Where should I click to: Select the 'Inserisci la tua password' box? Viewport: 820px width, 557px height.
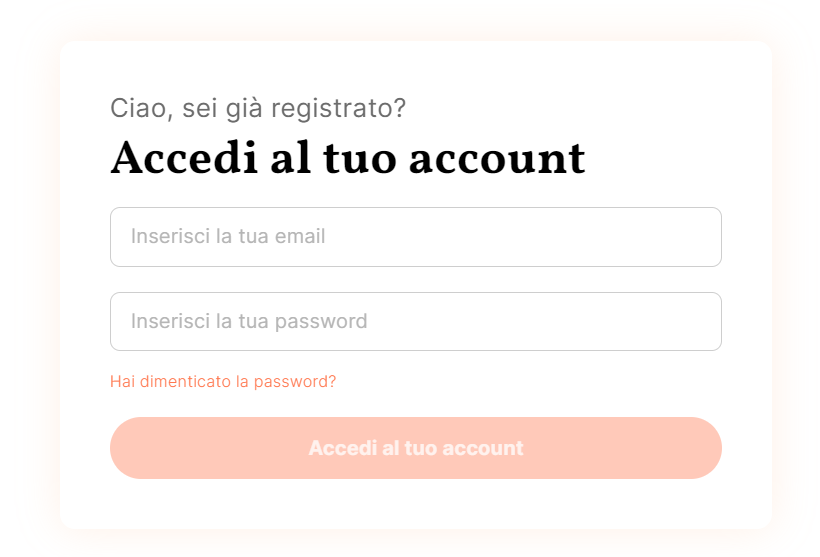[415, 321]
